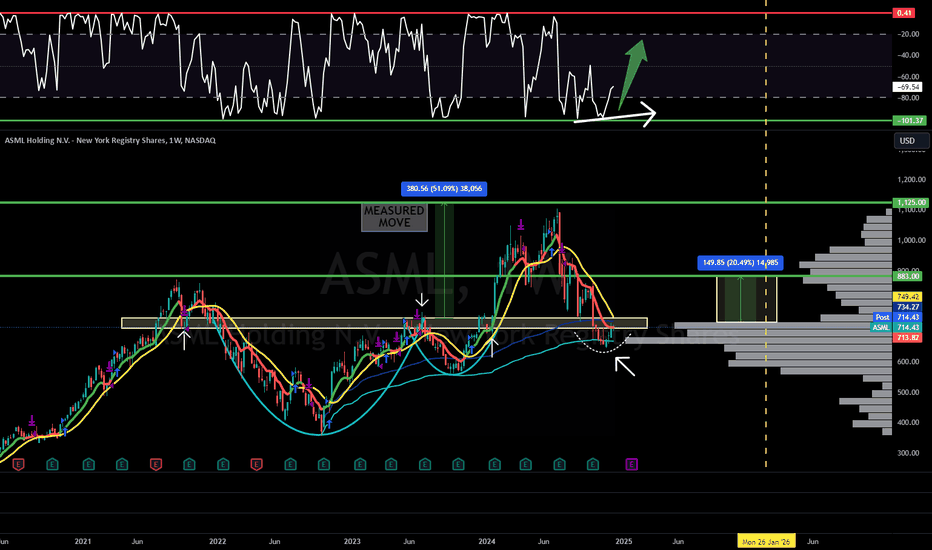Click the purple signal marker near late 2020
This screenshot has height=550, width=932.
(x=32, y=420)
